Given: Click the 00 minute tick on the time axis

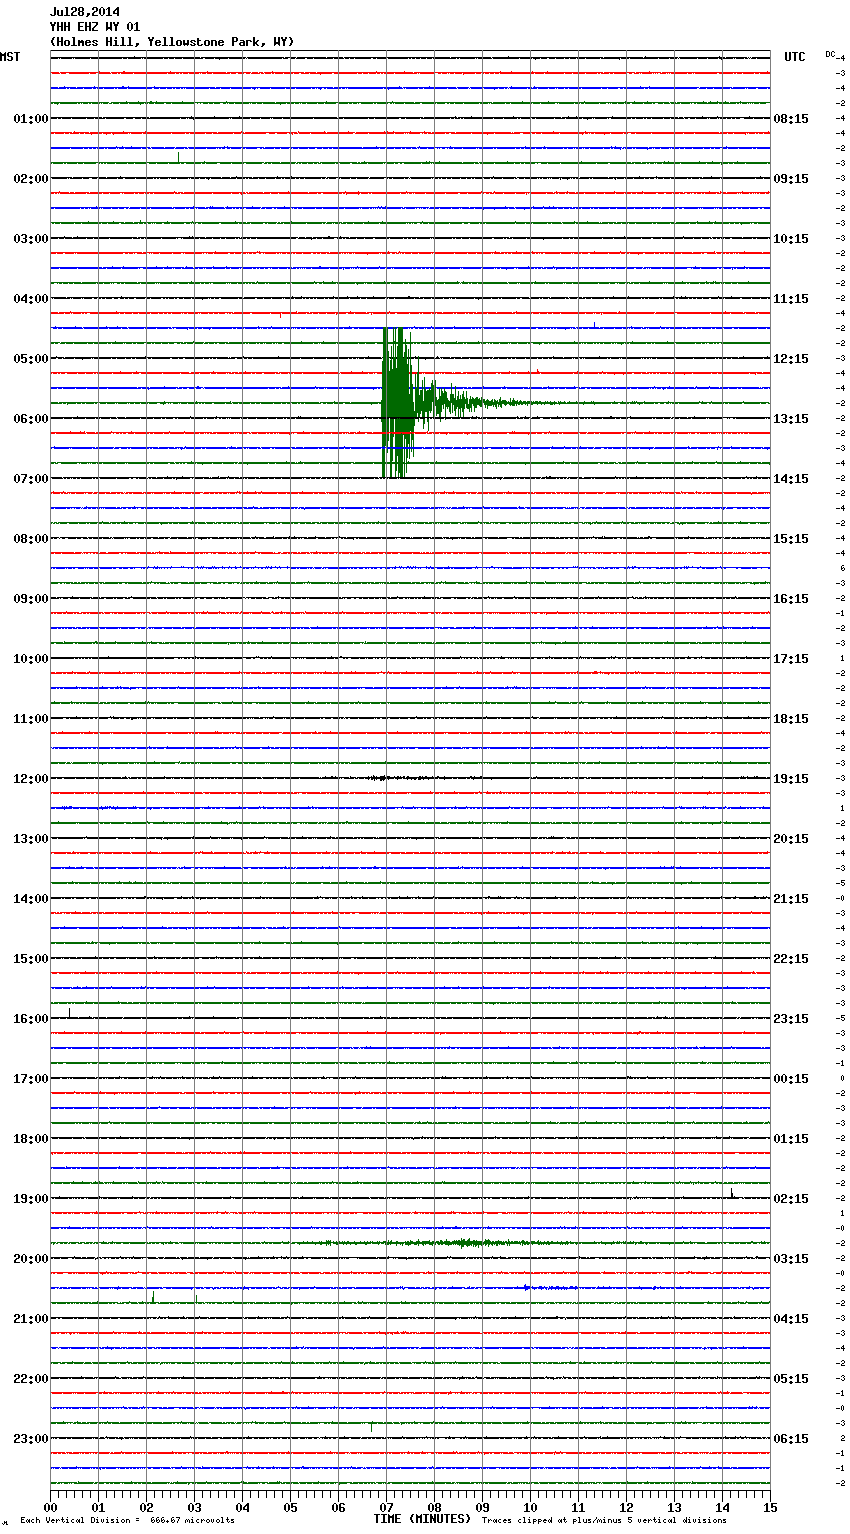Looking at the screenshot, I should pos(50,1507).
